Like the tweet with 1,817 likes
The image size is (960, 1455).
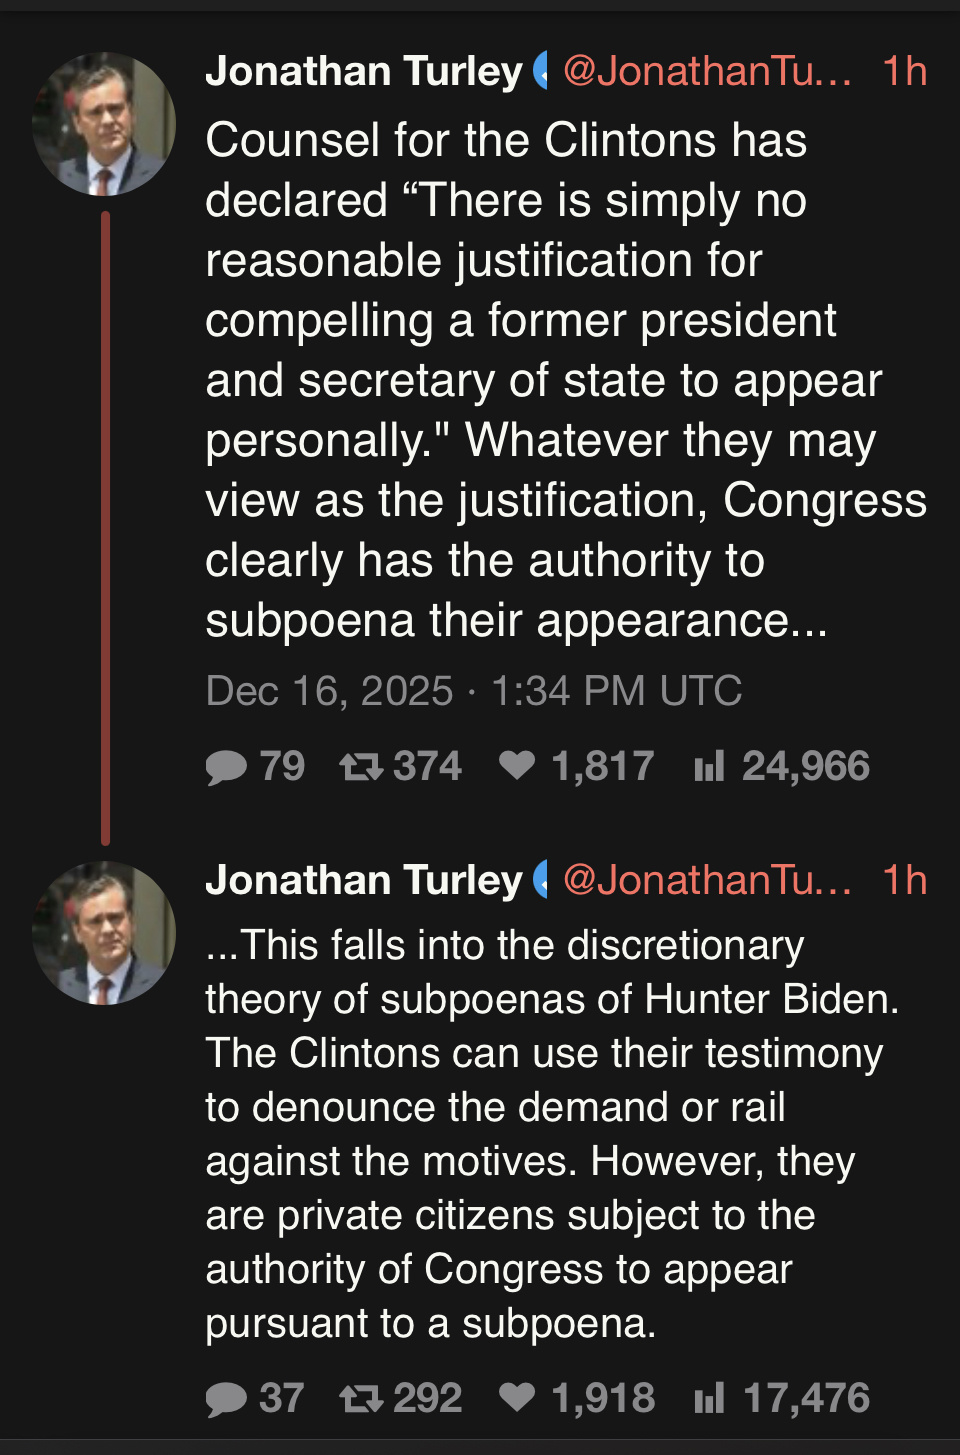(x=517, y=766)
